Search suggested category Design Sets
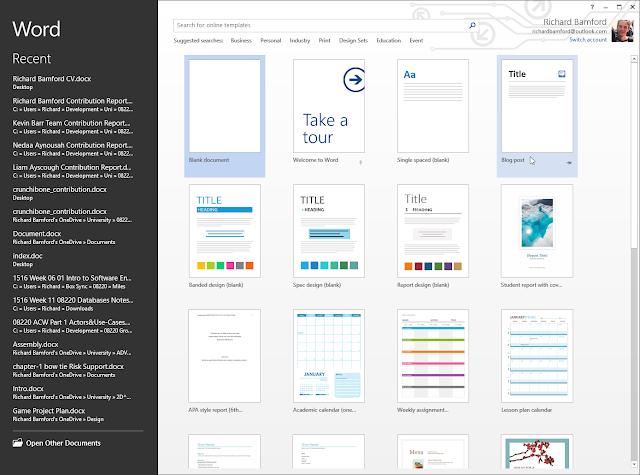The image size is (640, 475). [x=353, y=40]
